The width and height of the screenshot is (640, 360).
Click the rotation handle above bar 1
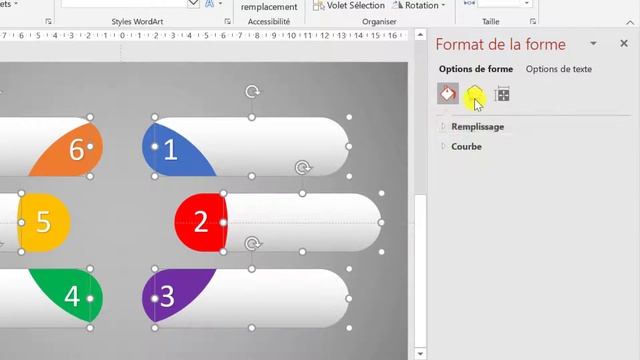(252, 91)
